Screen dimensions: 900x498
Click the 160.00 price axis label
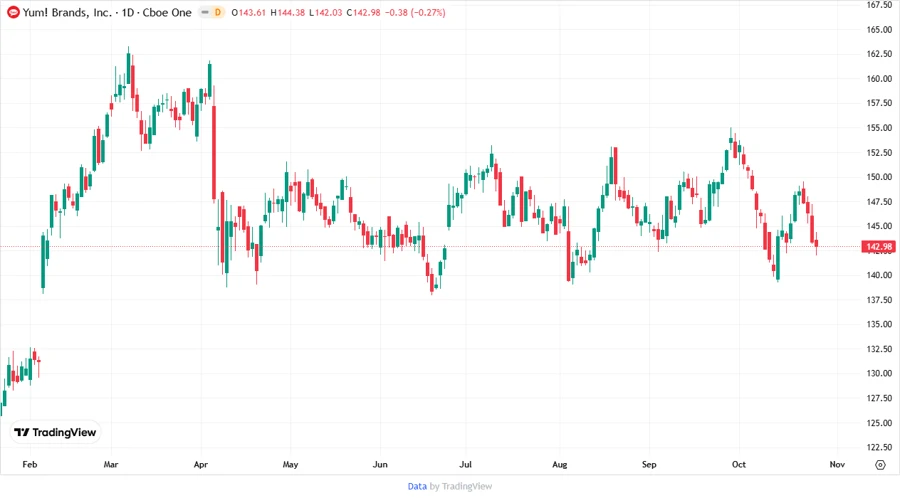[x=879, y=79]
